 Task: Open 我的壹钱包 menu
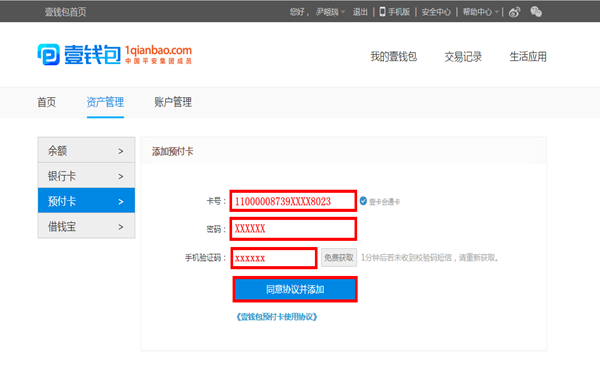tap(393, 57)
